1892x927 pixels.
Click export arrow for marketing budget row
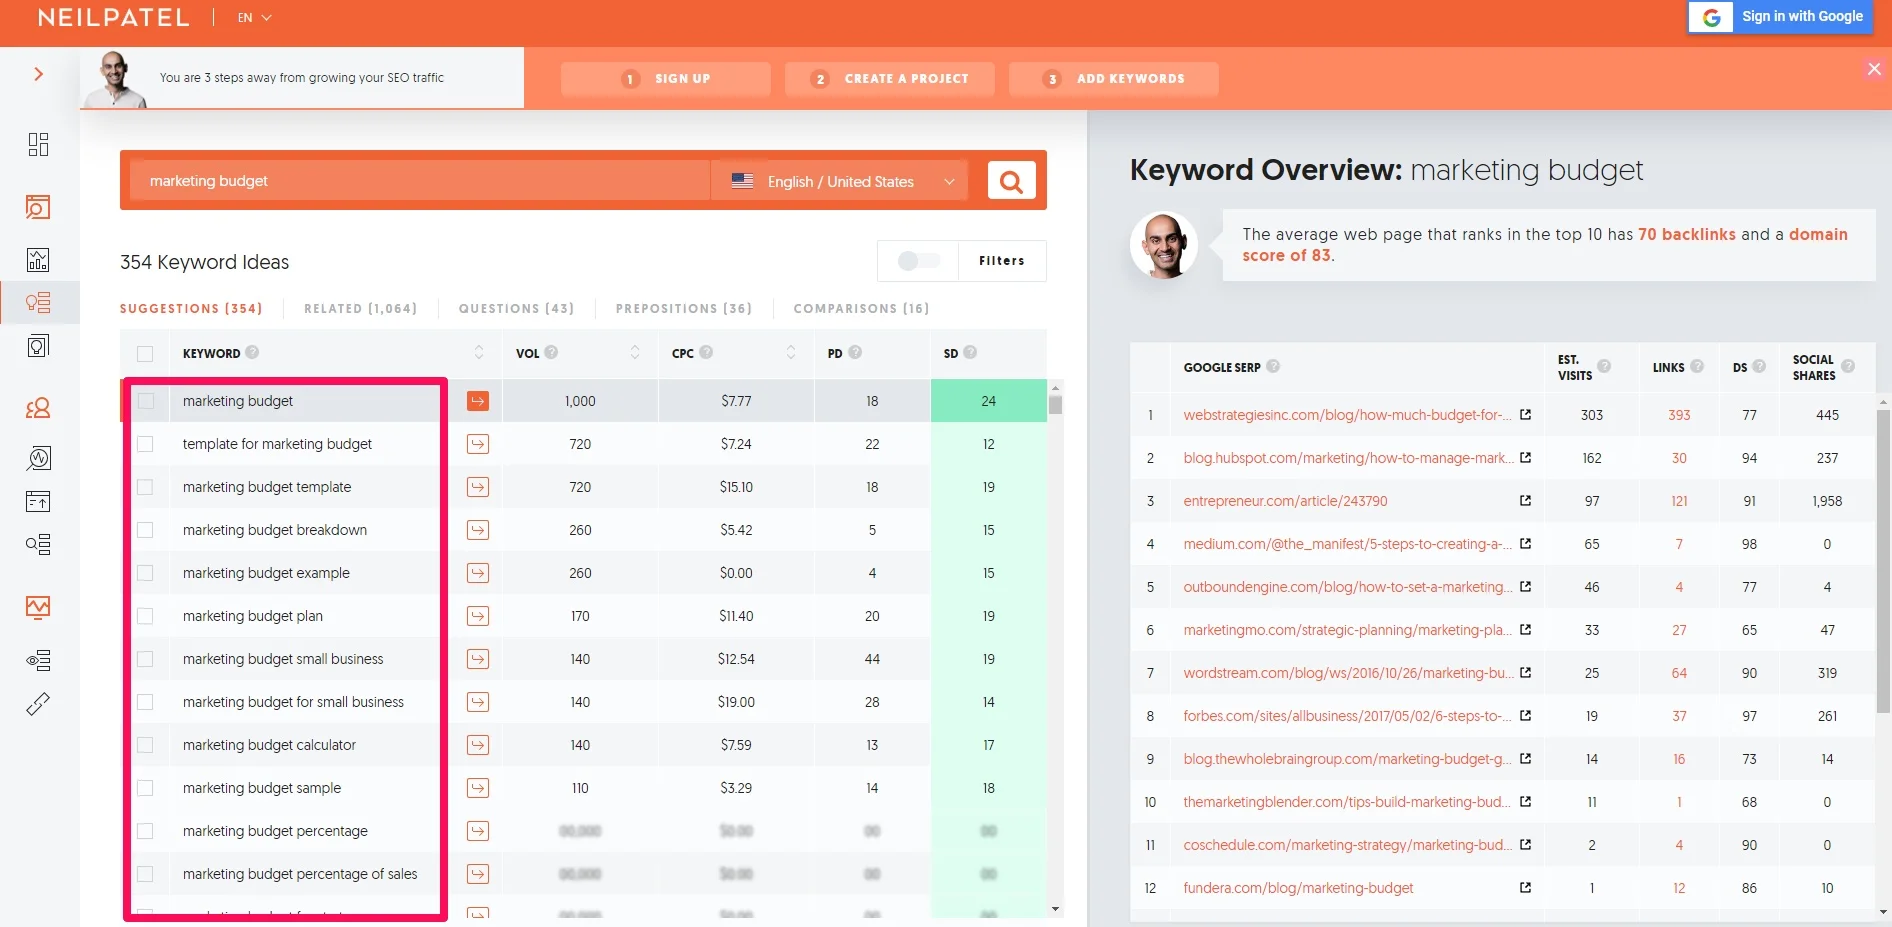pyautogui.click(x=478, y=401)
